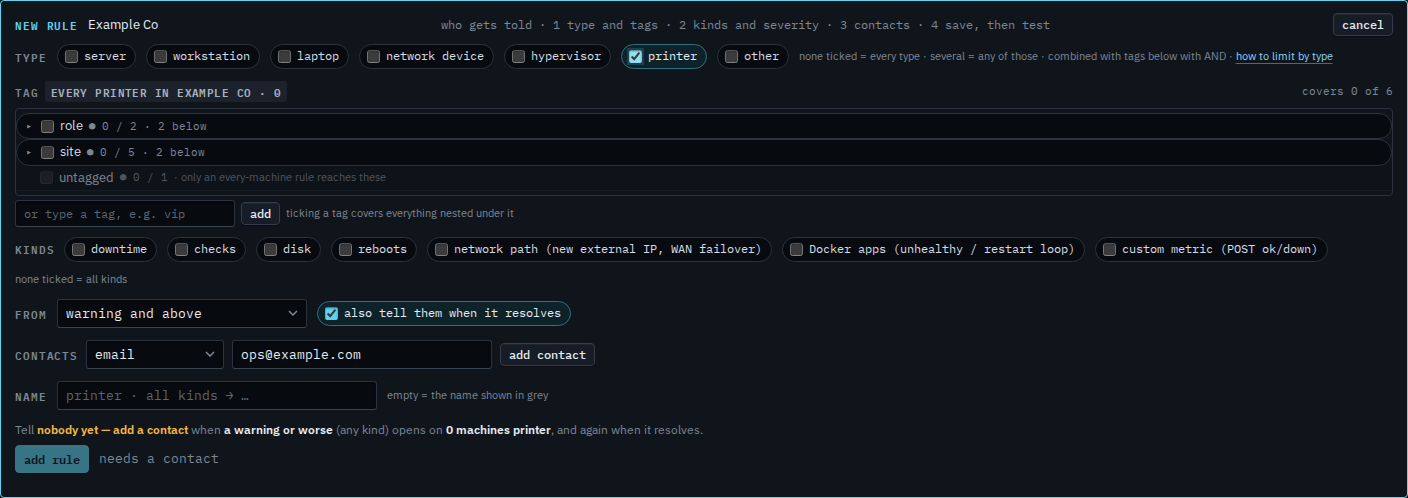Click the ops@example.com contact field
The width and height of the screenshot is (1408, 498).
[x=362, y=355]
